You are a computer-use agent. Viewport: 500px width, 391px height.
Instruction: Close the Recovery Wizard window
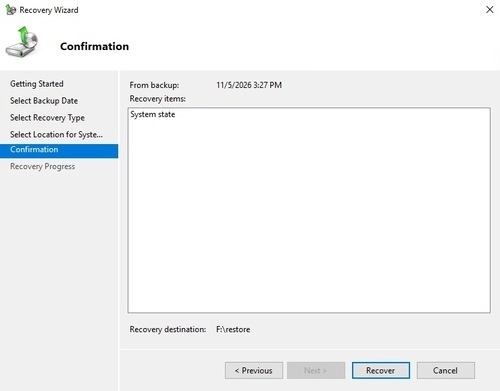click(489, 10)
